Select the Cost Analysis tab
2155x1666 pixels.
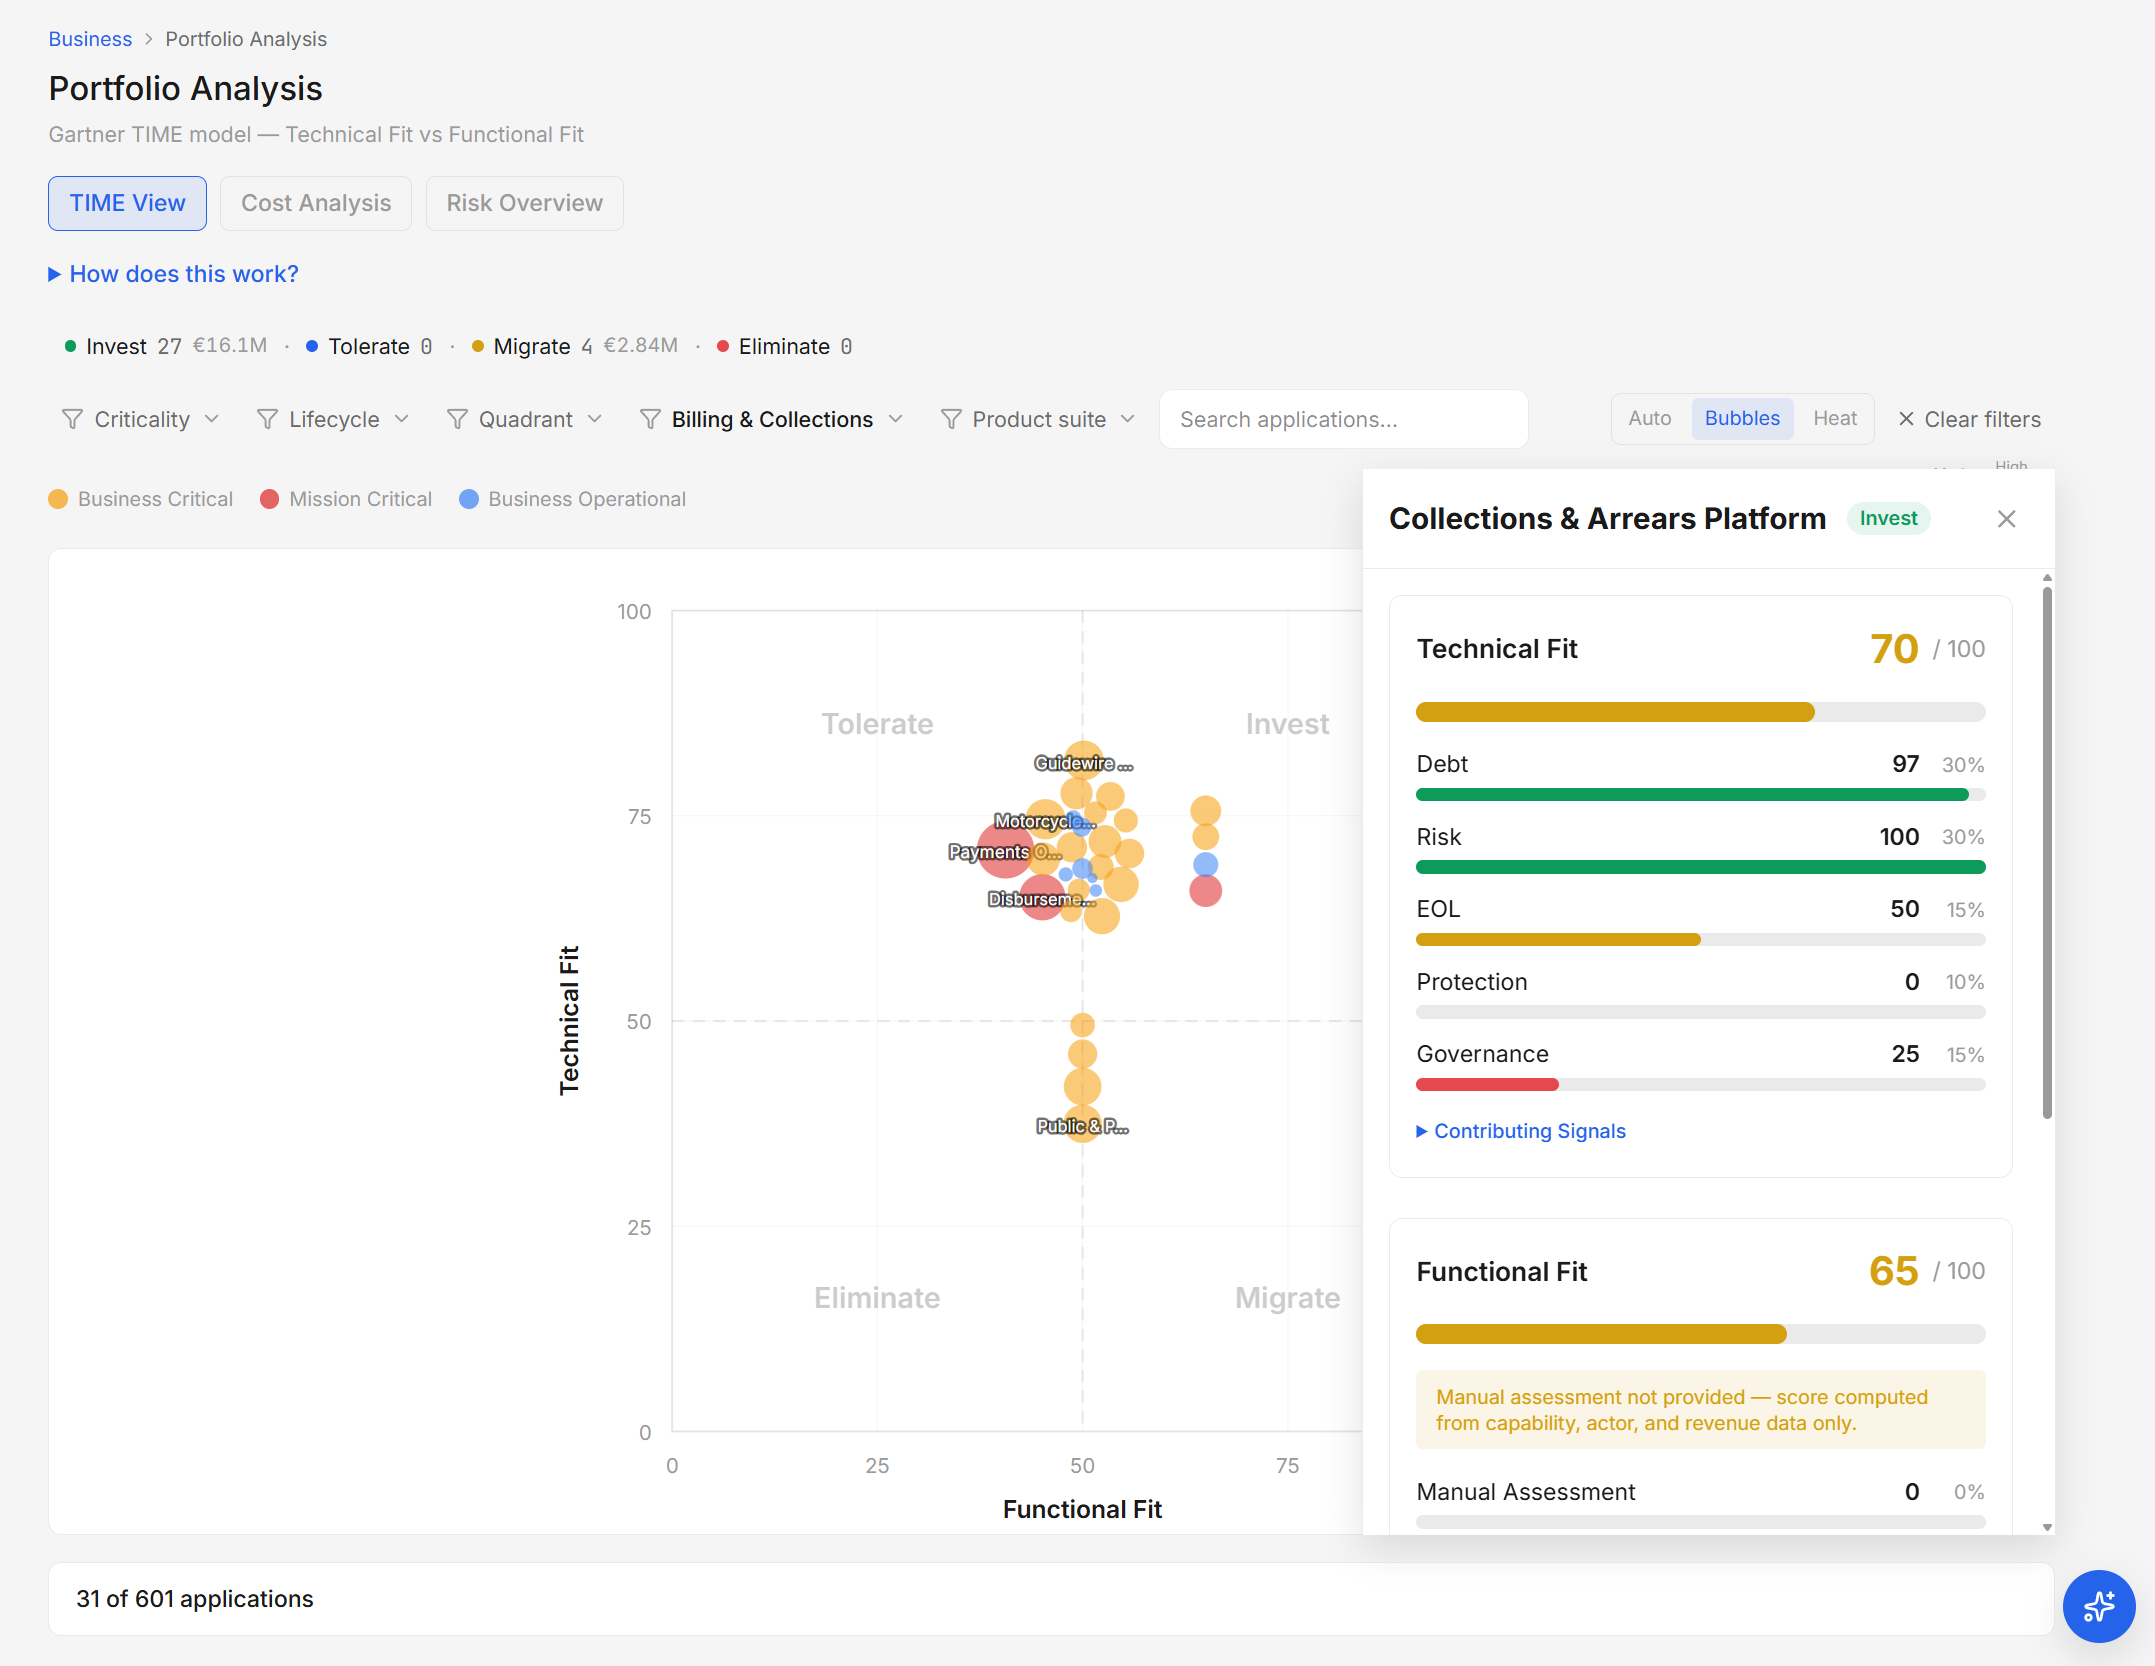click(316, 203)
